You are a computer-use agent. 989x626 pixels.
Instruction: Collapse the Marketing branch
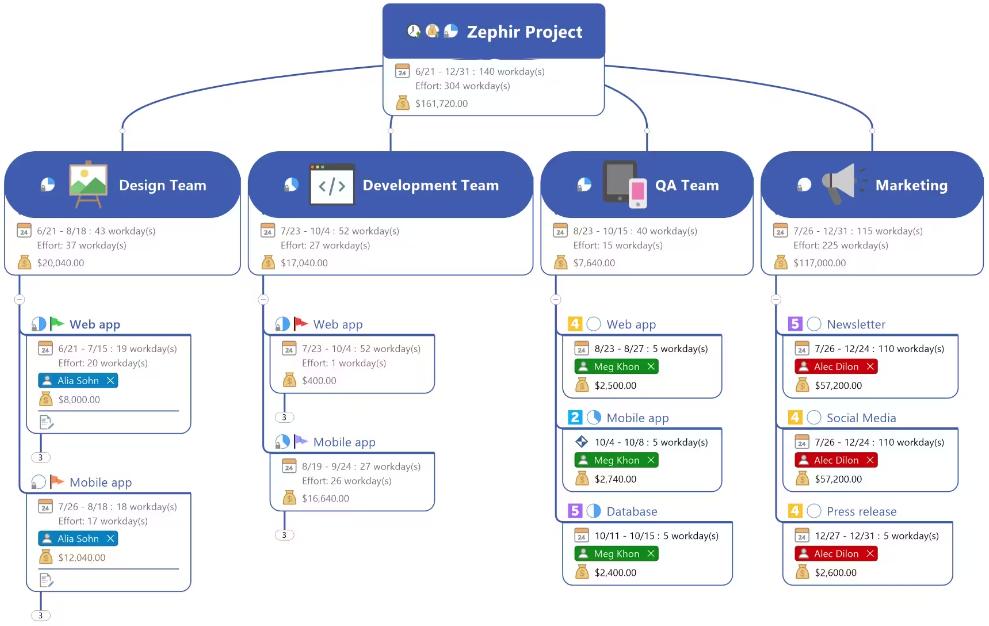pos(776,299)
